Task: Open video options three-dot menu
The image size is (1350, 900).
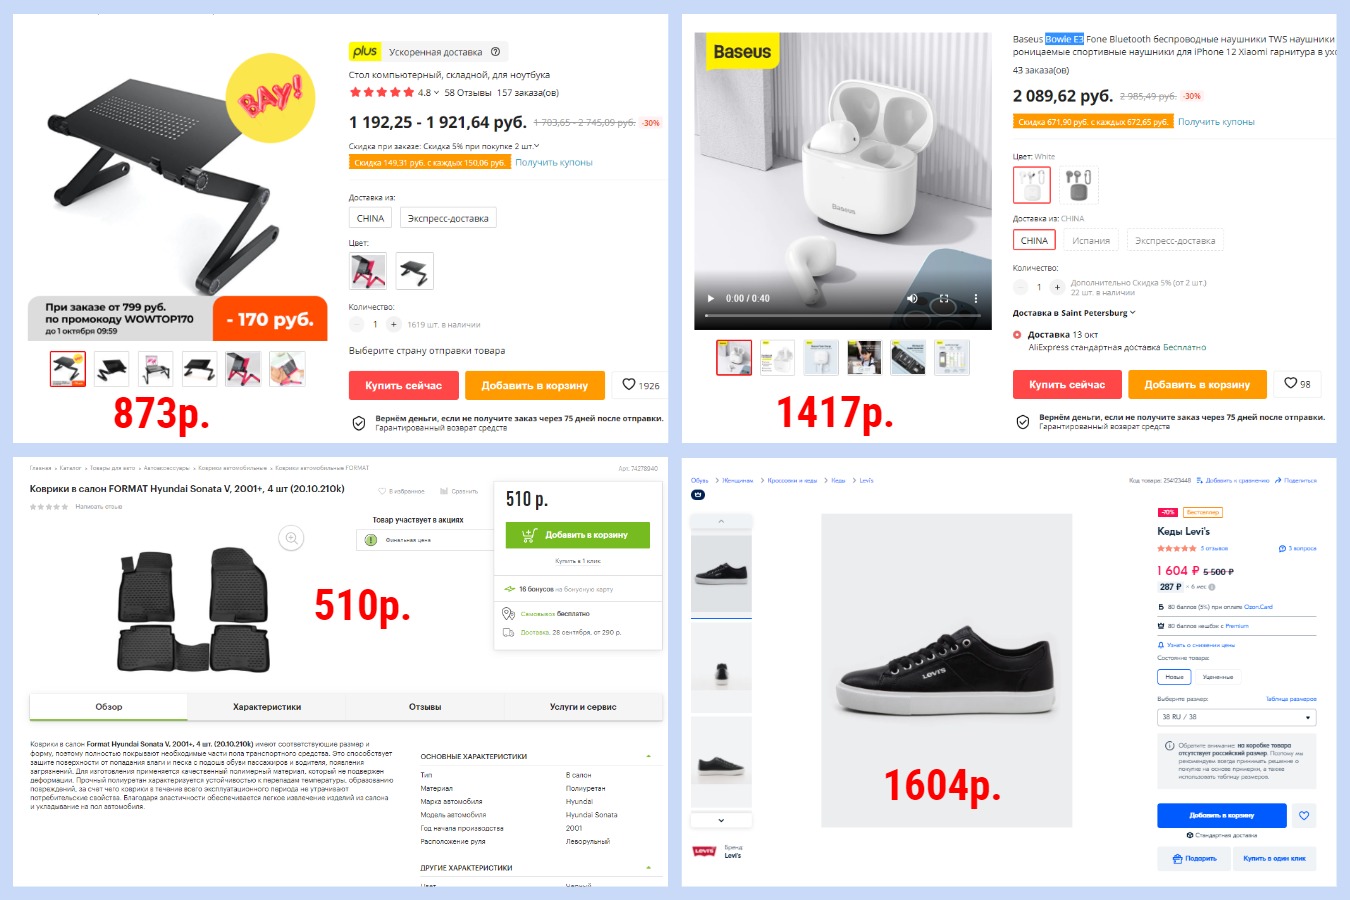Action: click(976, 298)
